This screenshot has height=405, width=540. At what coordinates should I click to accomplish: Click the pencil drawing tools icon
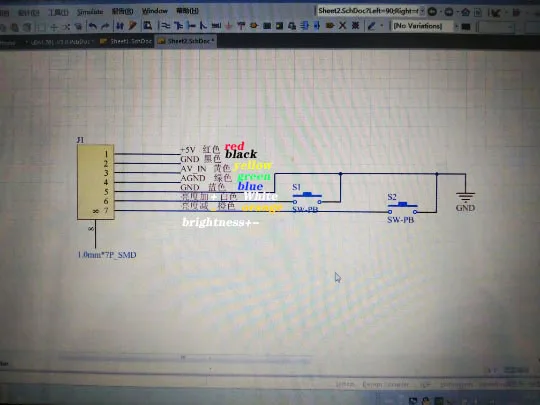click(372, 26)
